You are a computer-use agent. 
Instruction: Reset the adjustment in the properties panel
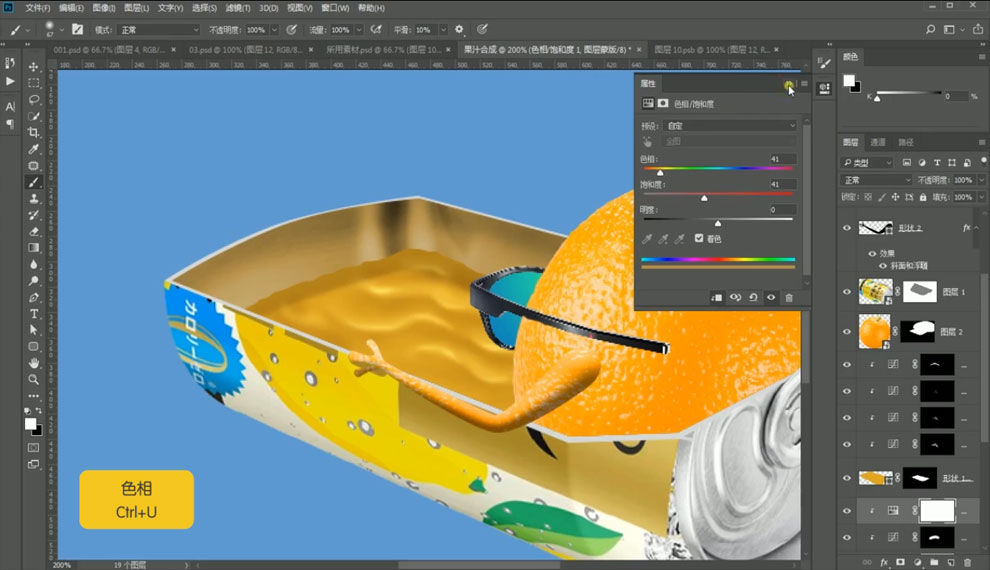pos(753,297)
